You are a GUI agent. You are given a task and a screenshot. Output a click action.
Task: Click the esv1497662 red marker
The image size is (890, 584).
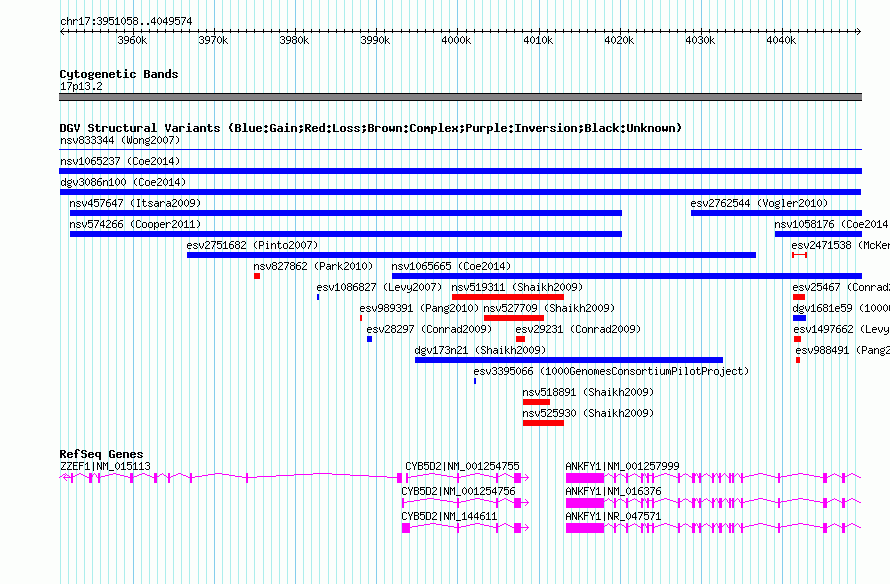point(797,339)
